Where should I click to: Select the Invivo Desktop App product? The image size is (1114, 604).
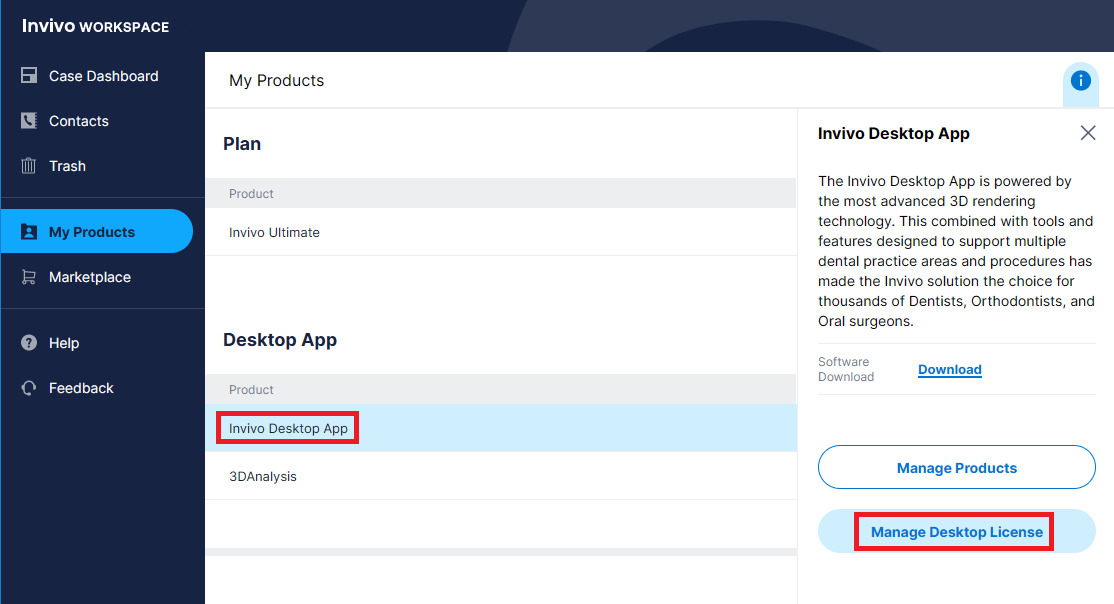tap(287, 427)
